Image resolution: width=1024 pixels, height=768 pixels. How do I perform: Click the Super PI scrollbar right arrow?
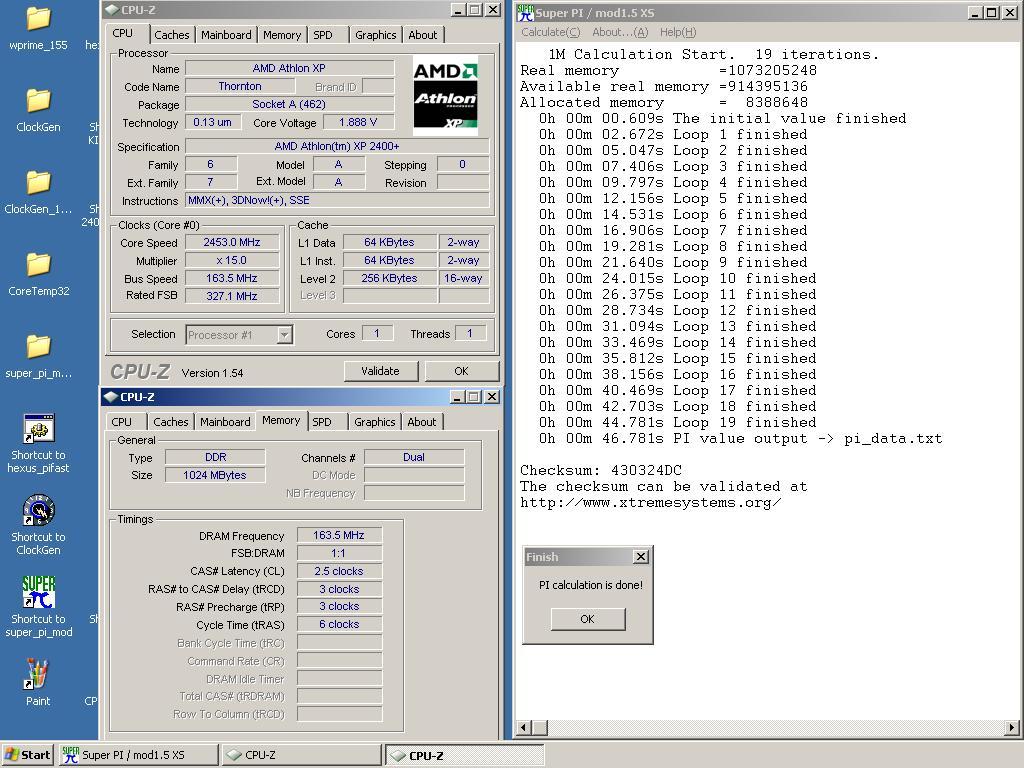pyautogui.click(x=1012, y=727)
